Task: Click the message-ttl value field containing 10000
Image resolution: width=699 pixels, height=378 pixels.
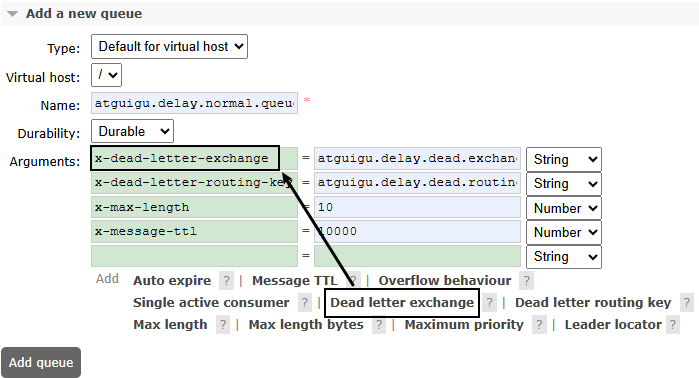Action: [x=417, y=231]
